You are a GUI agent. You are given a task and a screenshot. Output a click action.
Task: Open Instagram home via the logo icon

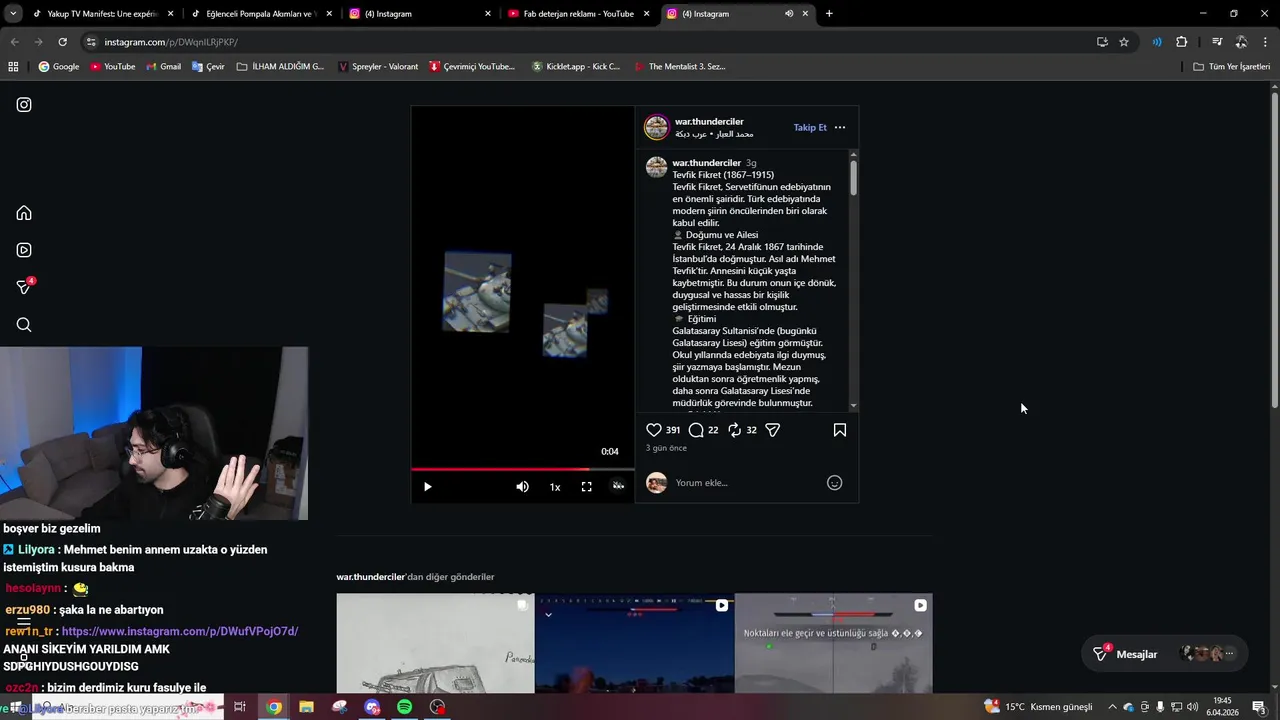tap(24, 105)
